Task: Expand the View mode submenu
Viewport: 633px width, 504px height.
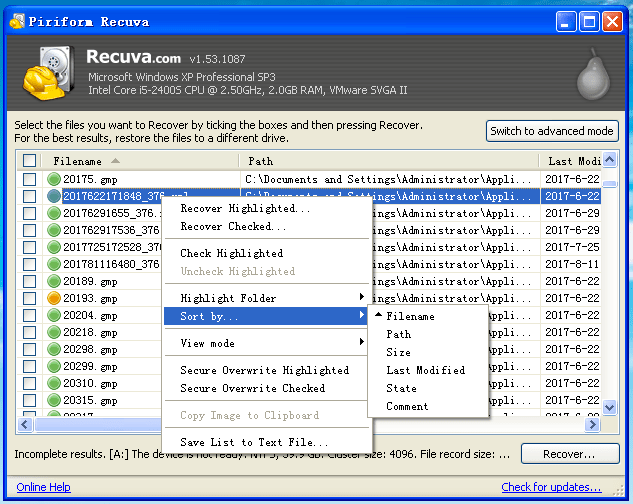Action: 266,343
